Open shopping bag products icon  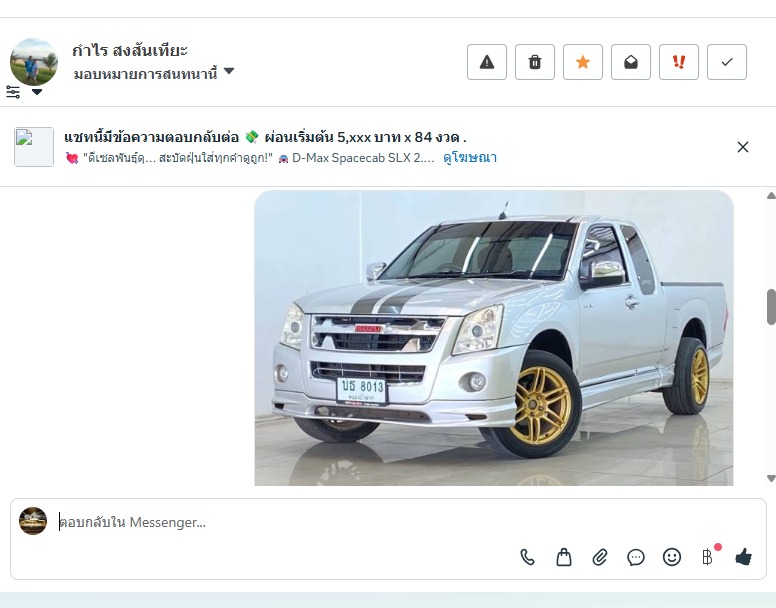coord(564,558)
